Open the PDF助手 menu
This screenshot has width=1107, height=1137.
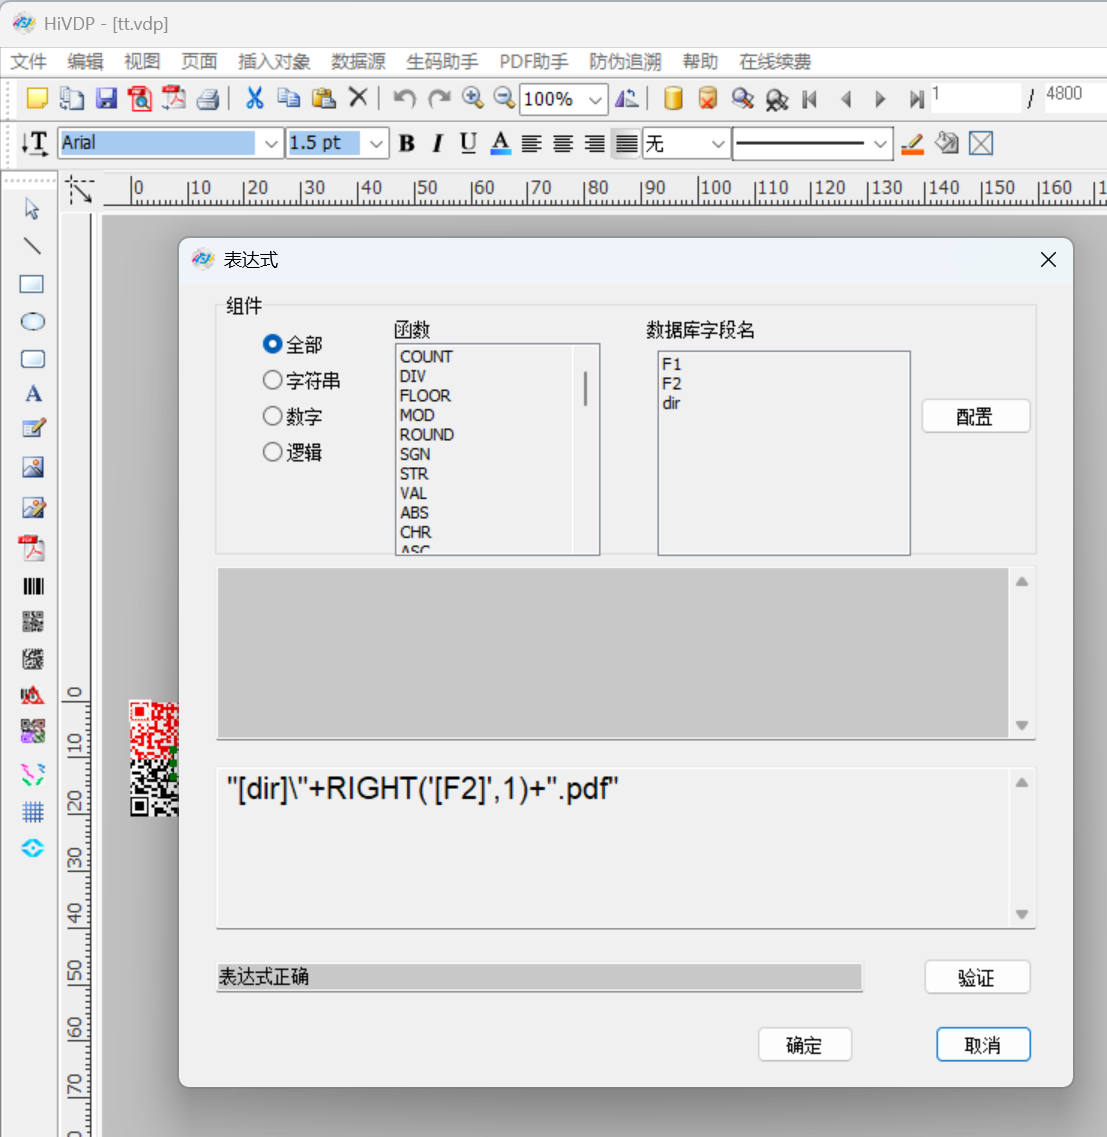(x=533, y=62)
